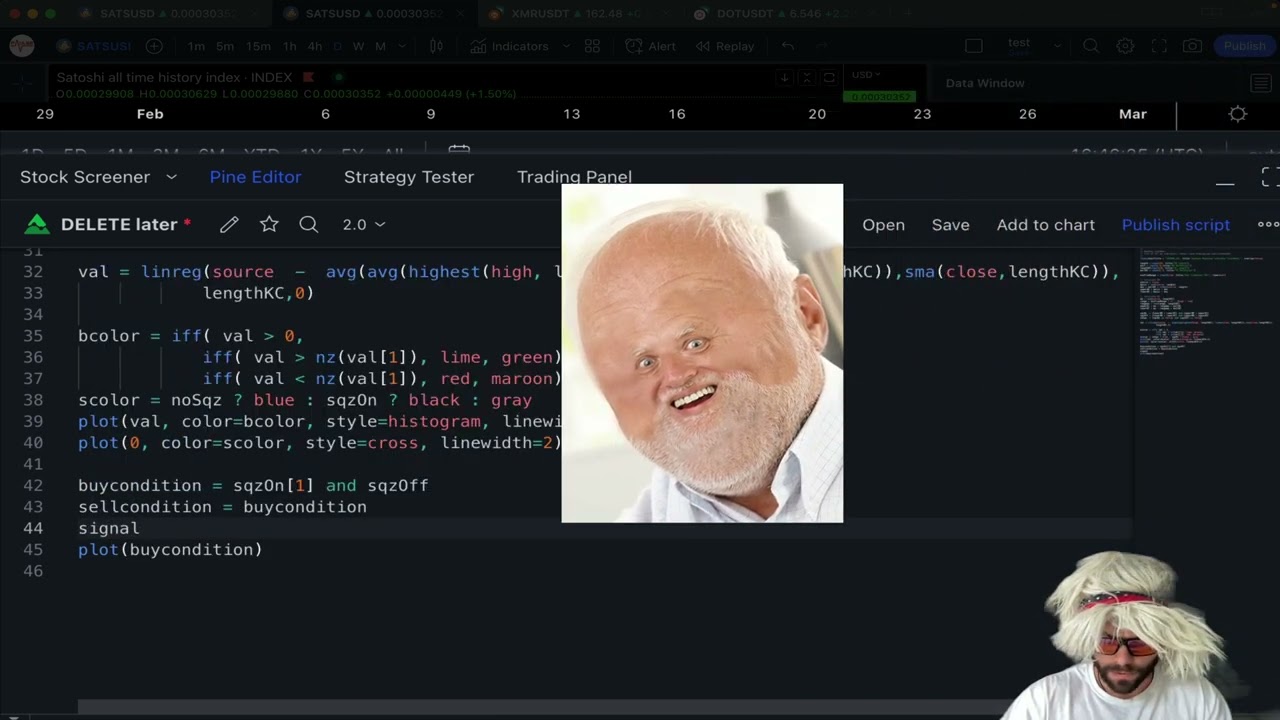Open find in Pine Editor magnifier
Viewport: 1280px width, 720px height.
(x=309, y=225)
